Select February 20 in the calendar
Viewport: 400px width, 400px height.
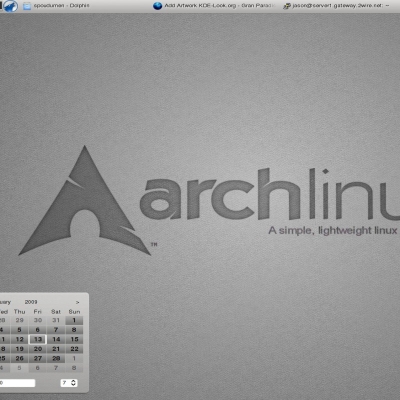38,349
